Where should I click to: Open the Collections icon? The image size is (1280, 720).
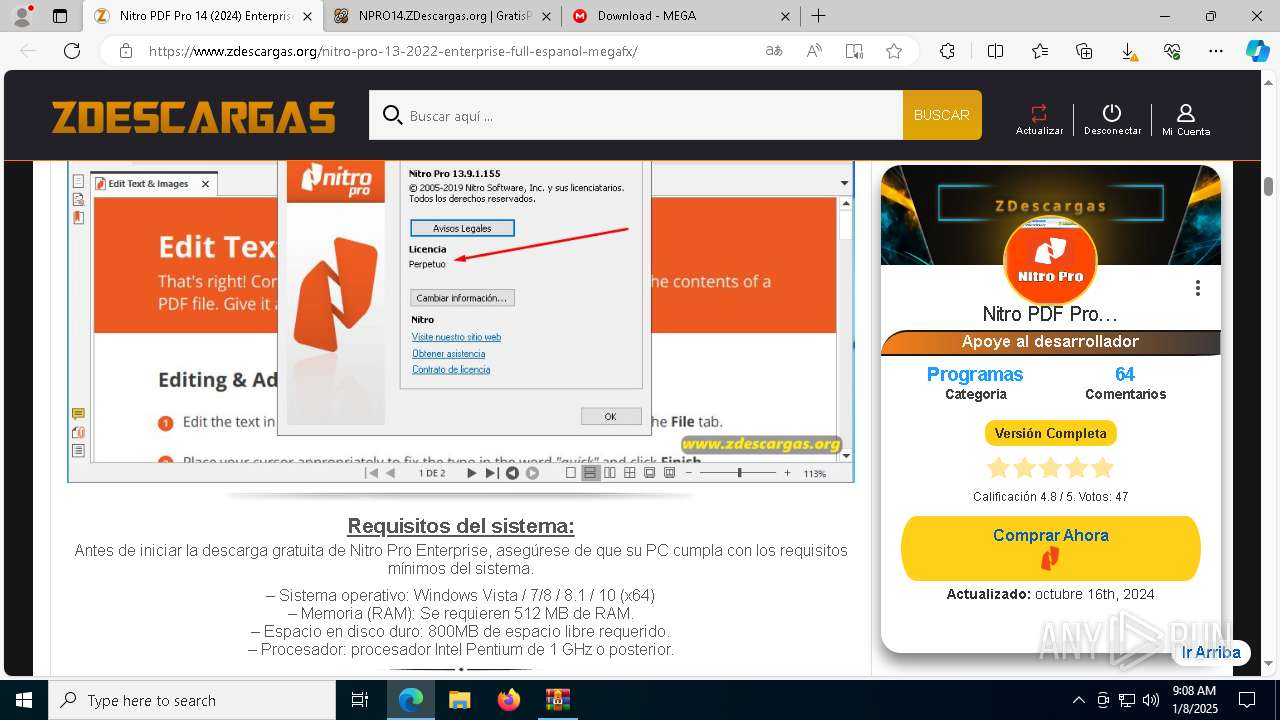coord(1084,51)
